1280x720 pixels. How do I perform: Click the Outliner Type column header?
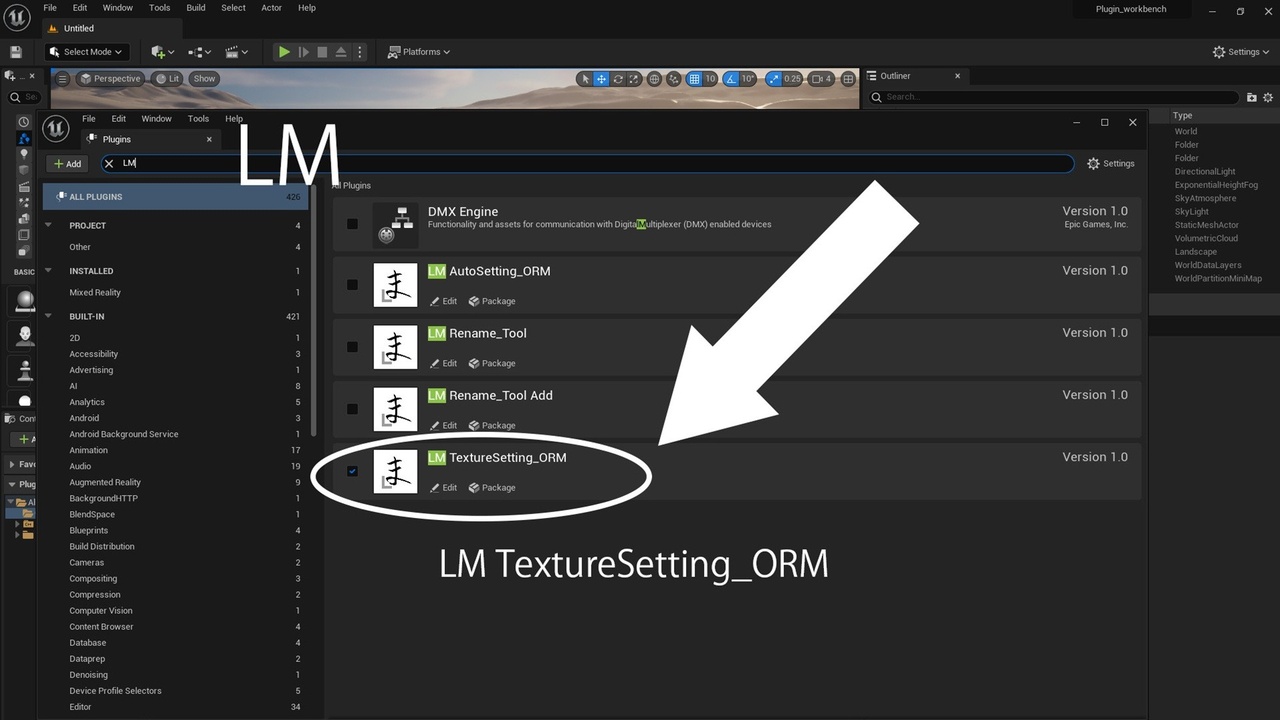tap(1183, 116)
